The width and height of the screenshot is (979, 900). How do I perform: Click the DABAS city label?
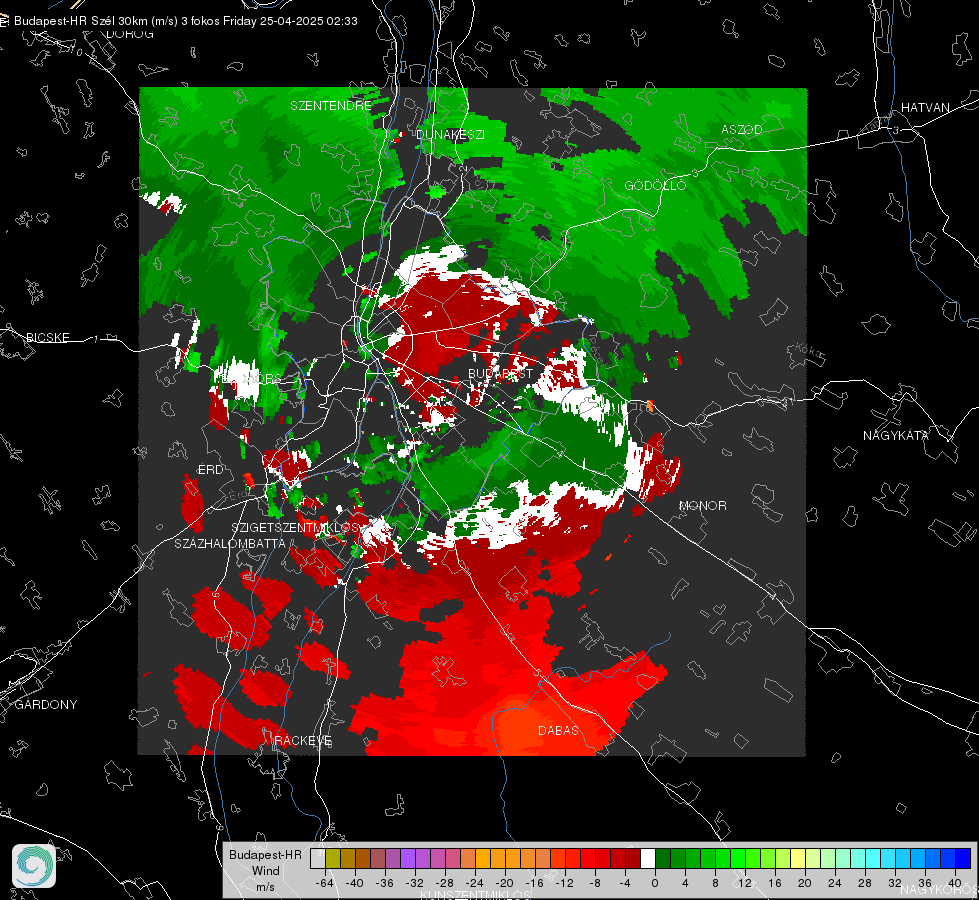[x=558, y=730]
